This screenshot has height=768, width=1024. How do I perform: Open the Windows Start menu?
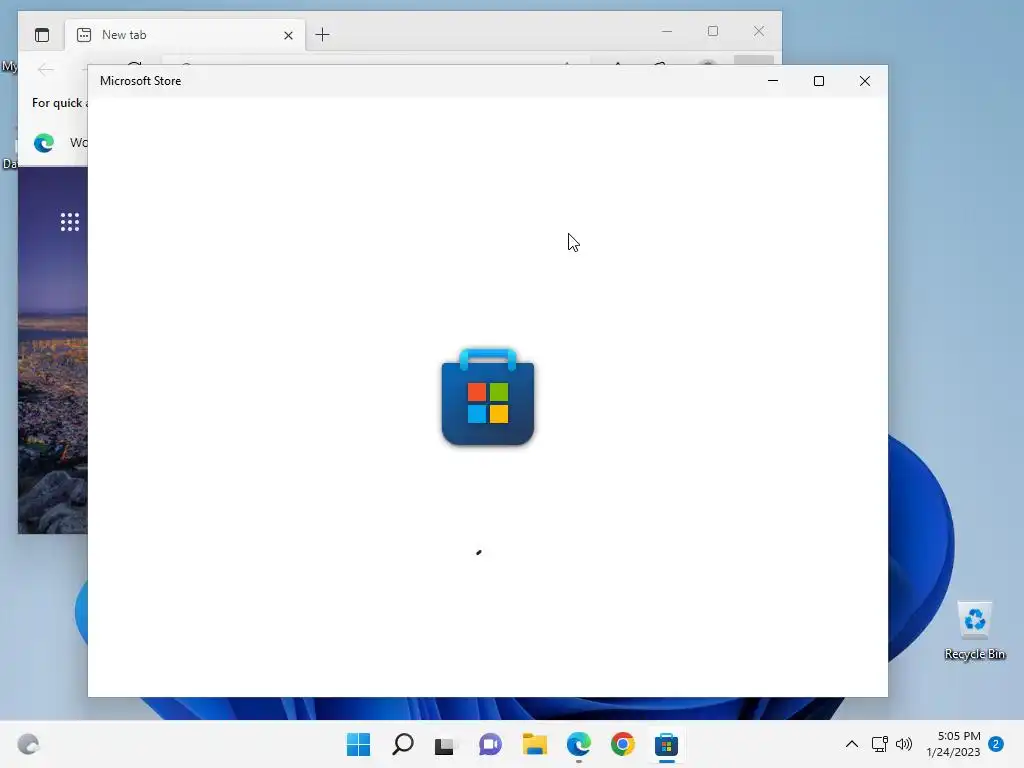tap(358, 744)
